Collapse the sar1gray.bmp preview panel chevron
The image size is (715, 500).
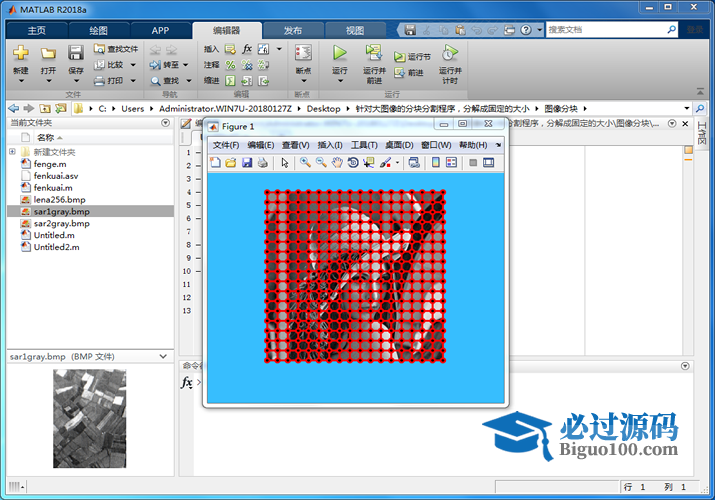pos(163,356)
